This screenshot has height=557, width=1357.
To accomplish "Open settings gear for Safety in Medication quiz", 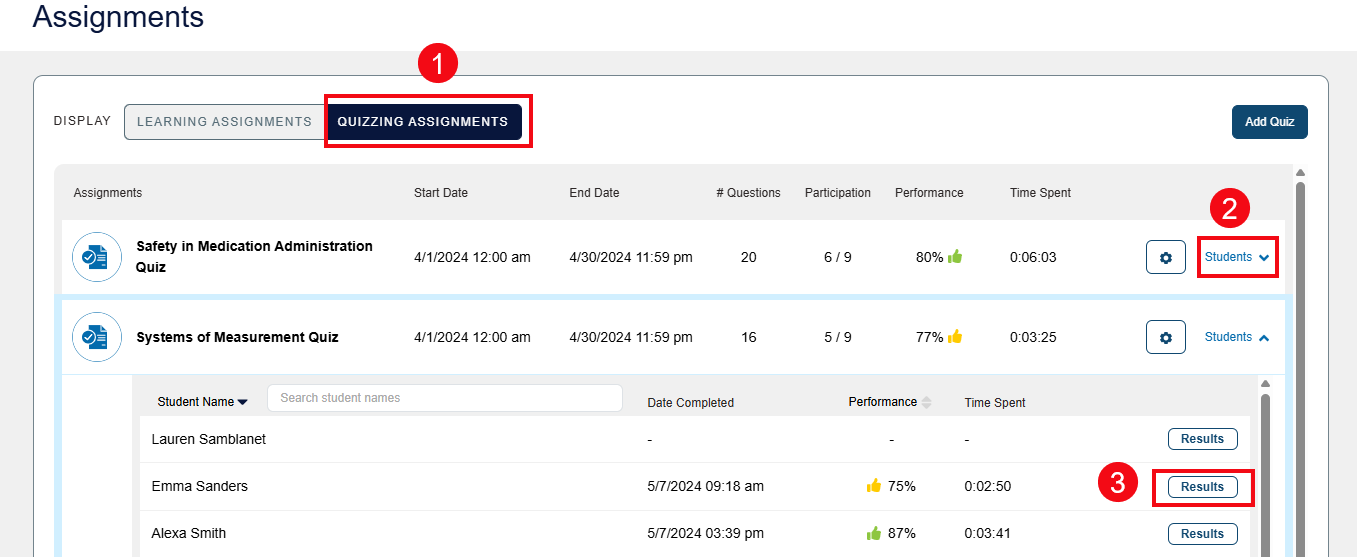I will click(1165, 257).
